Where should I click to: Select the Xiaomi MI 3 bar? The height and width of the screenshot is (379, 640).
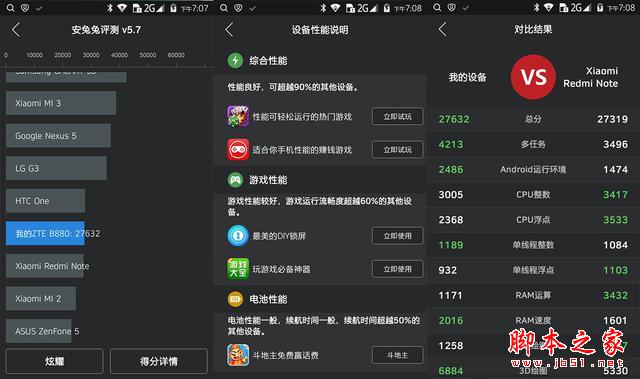click(61, 103)
